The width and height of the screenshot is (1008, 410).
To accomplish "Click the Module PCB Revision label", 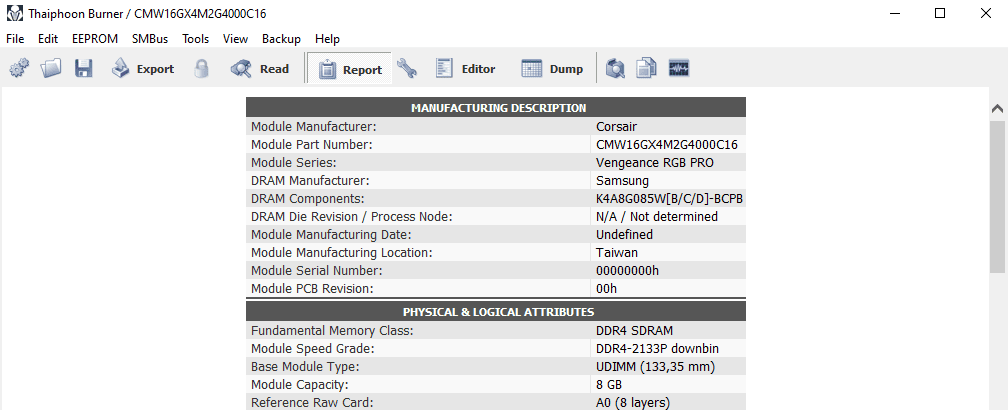I will tap(312, 289).
